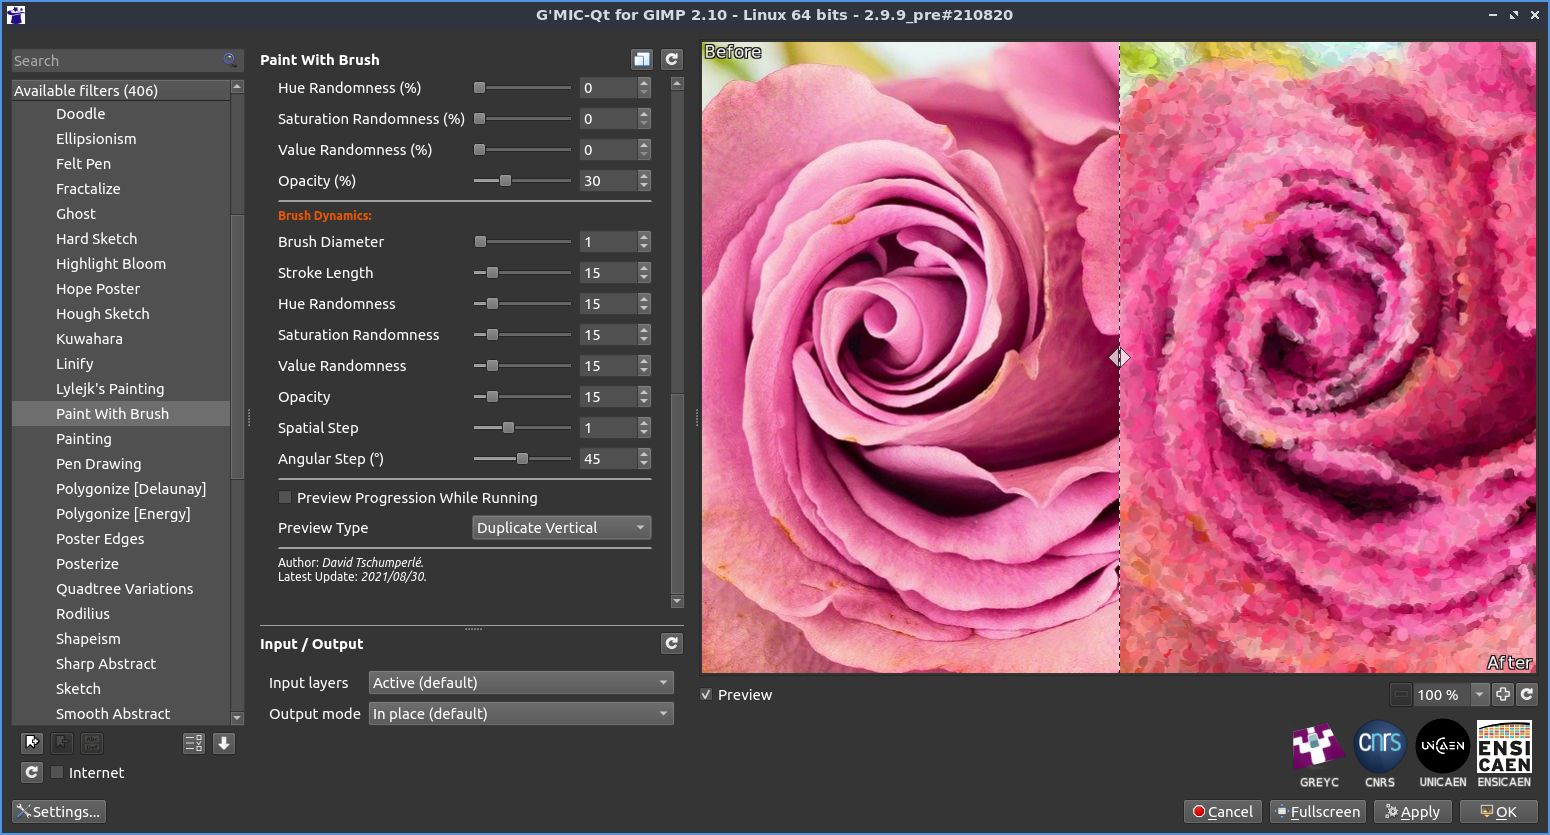Viewport: 1550px width, 835px height.
Task: Click the Angular Step slider handle
Action: click(522, 459)
